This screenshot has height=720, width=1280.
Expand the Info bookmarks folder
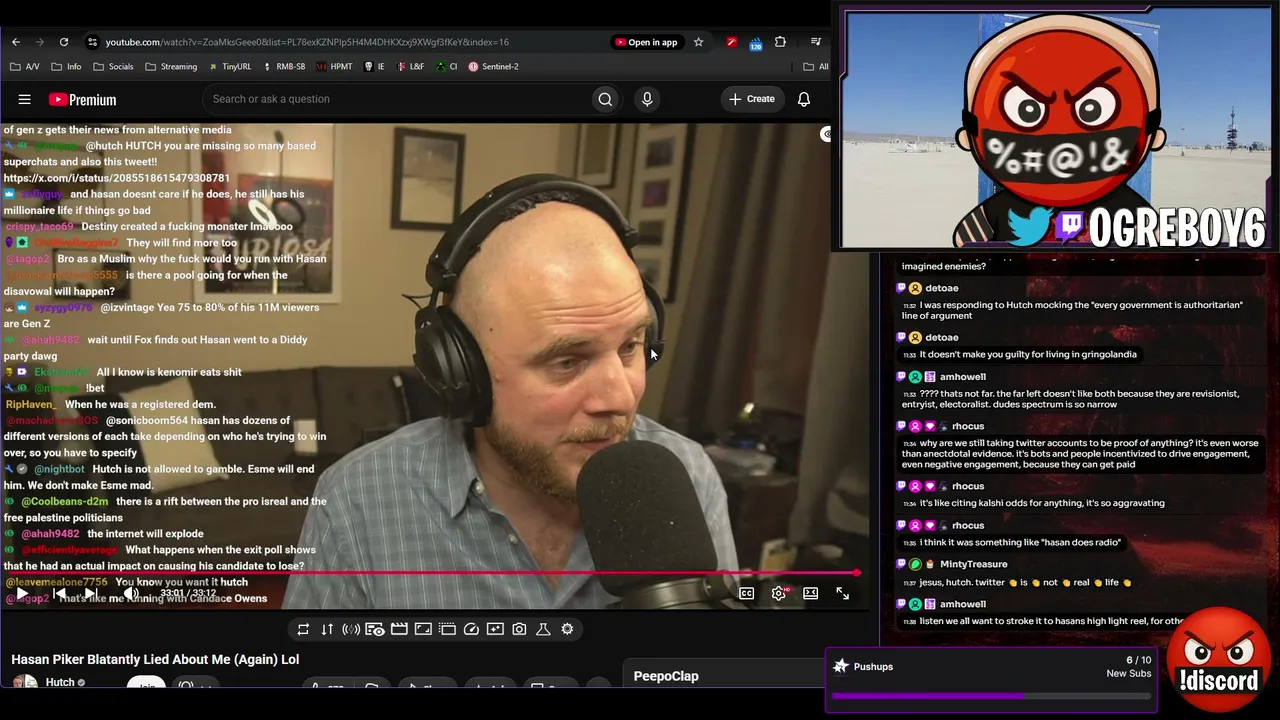[x=66, y=67]
